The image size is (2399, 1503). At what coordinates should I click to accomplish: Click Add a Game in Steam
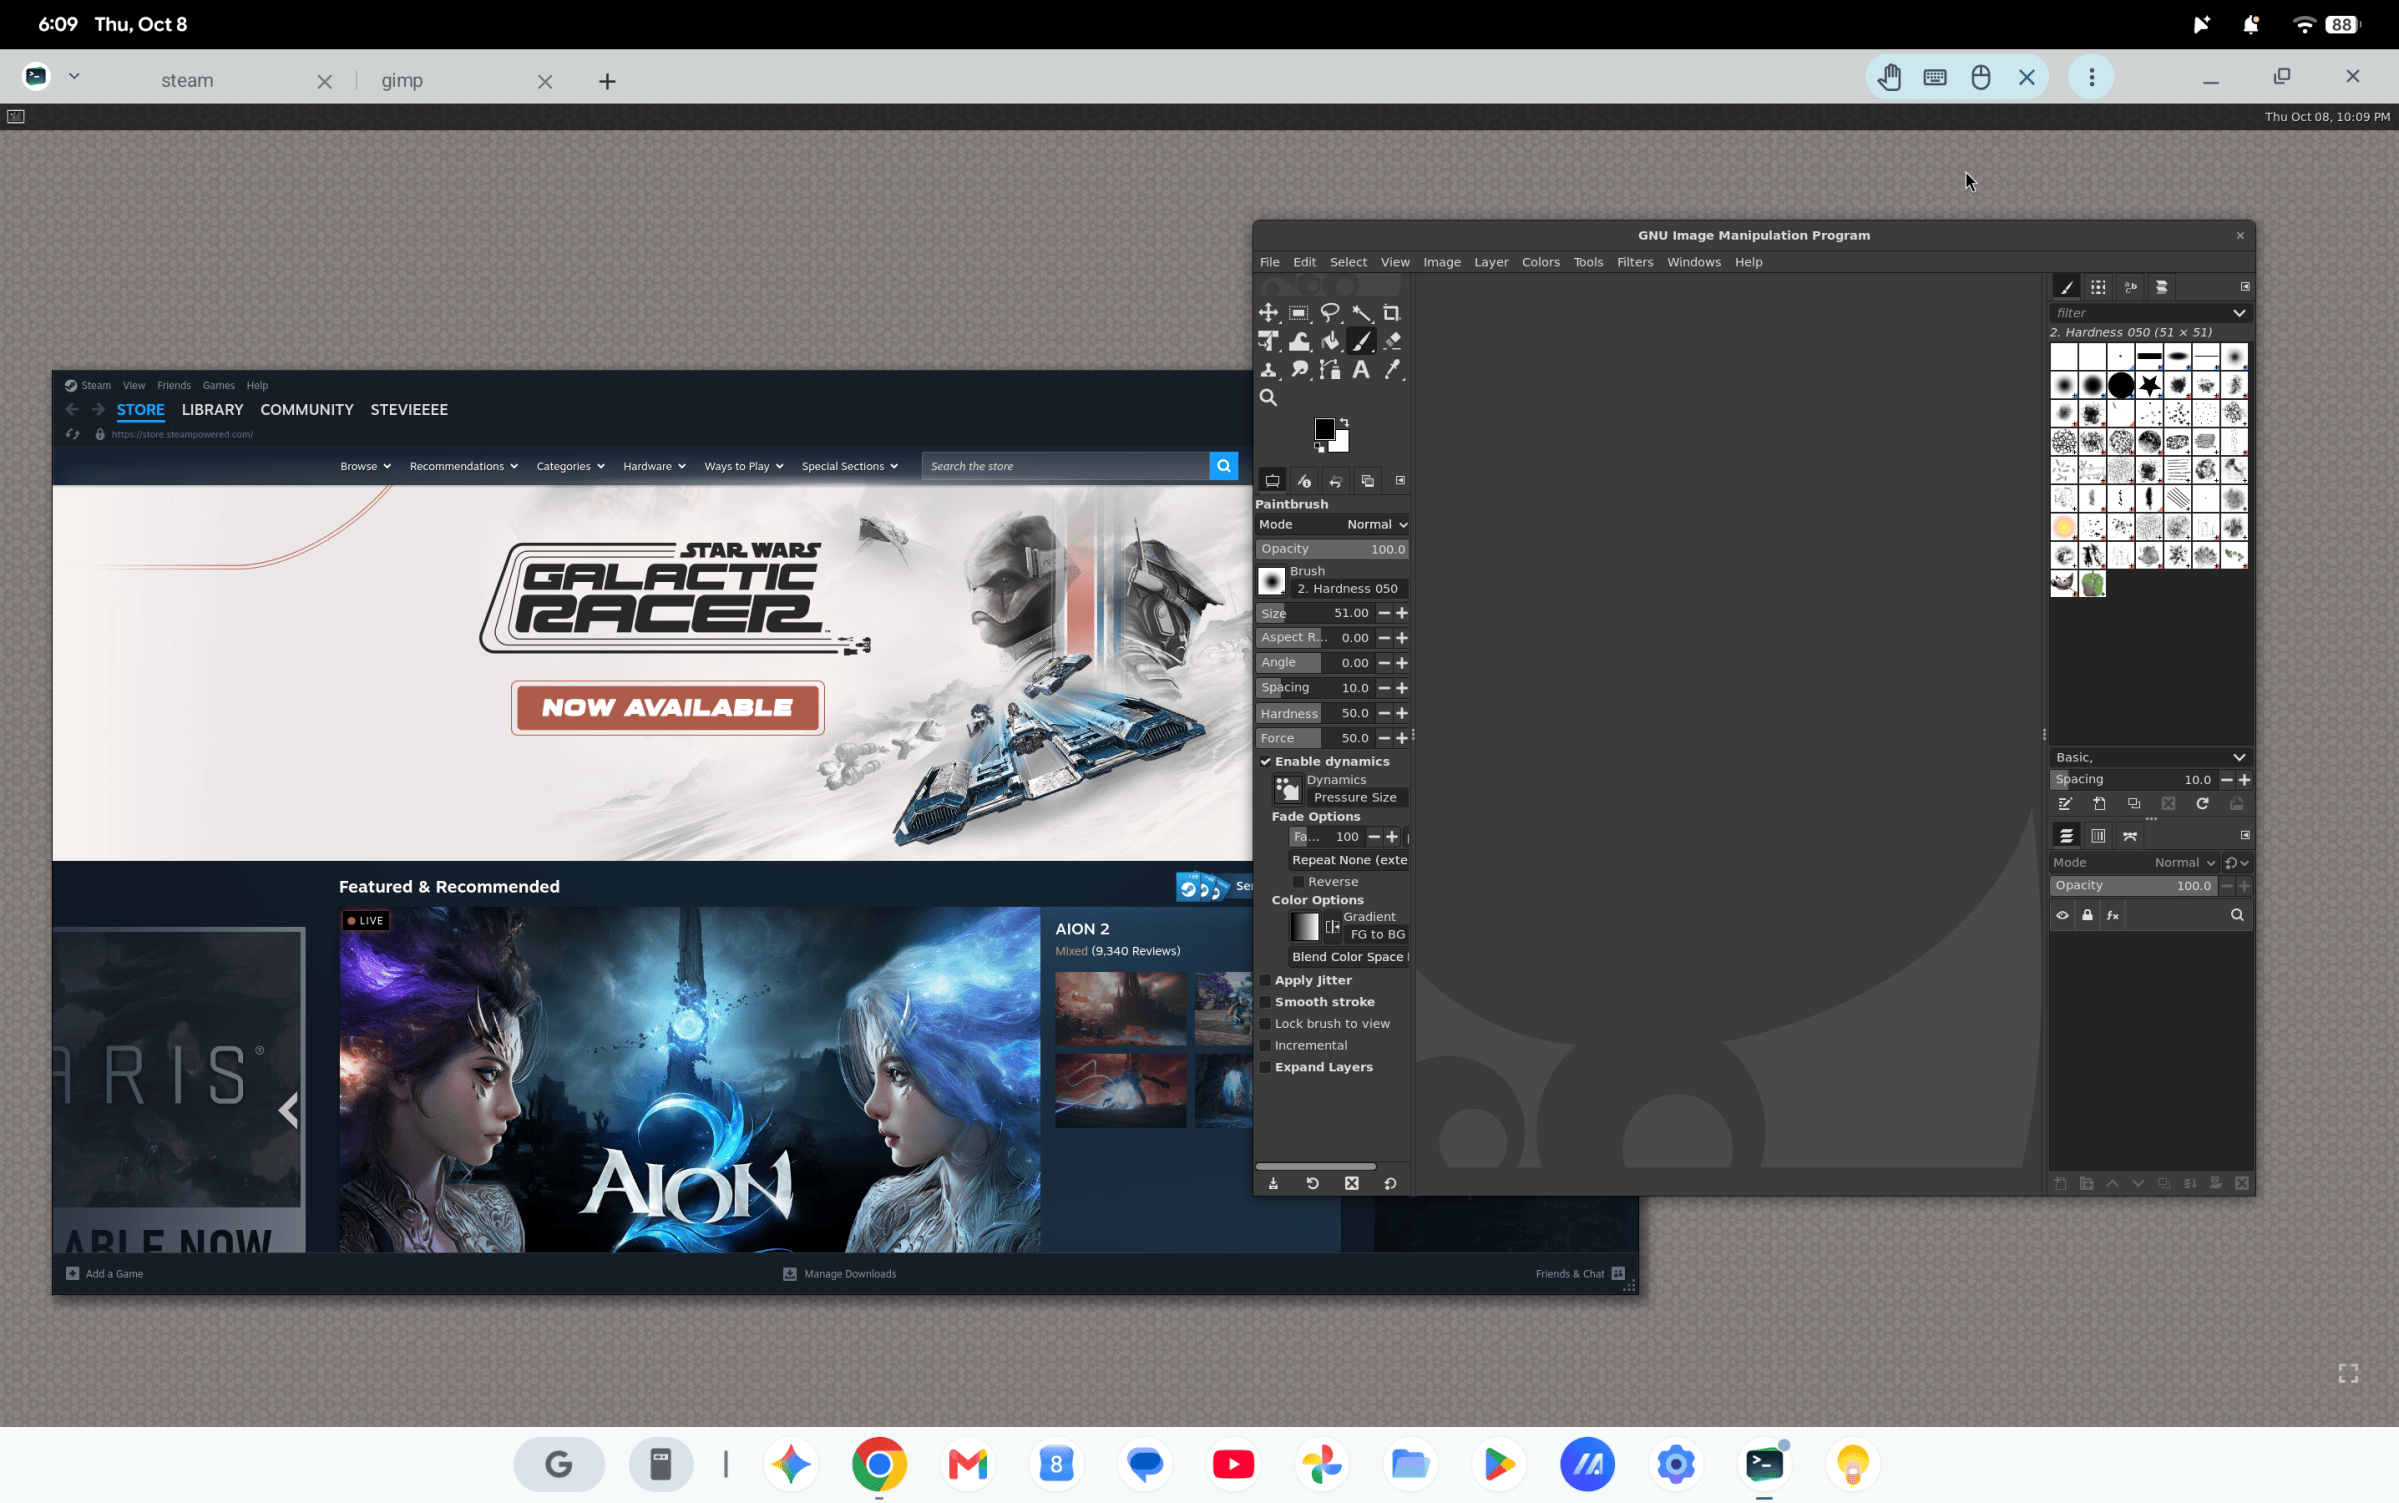tap(105, 1274)
